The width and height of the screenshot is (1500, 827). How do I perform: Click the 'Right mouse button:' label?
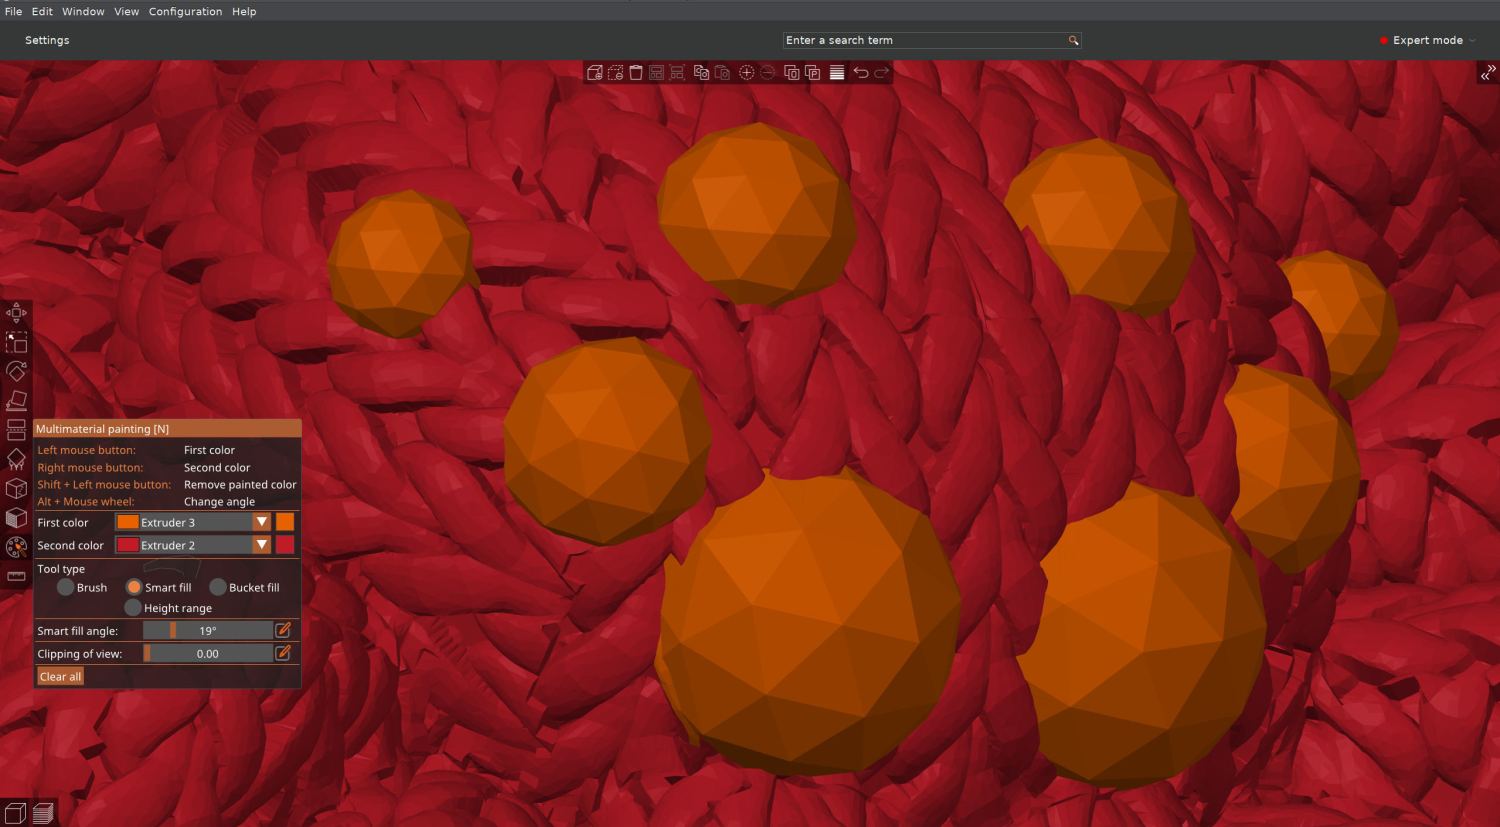90,468
